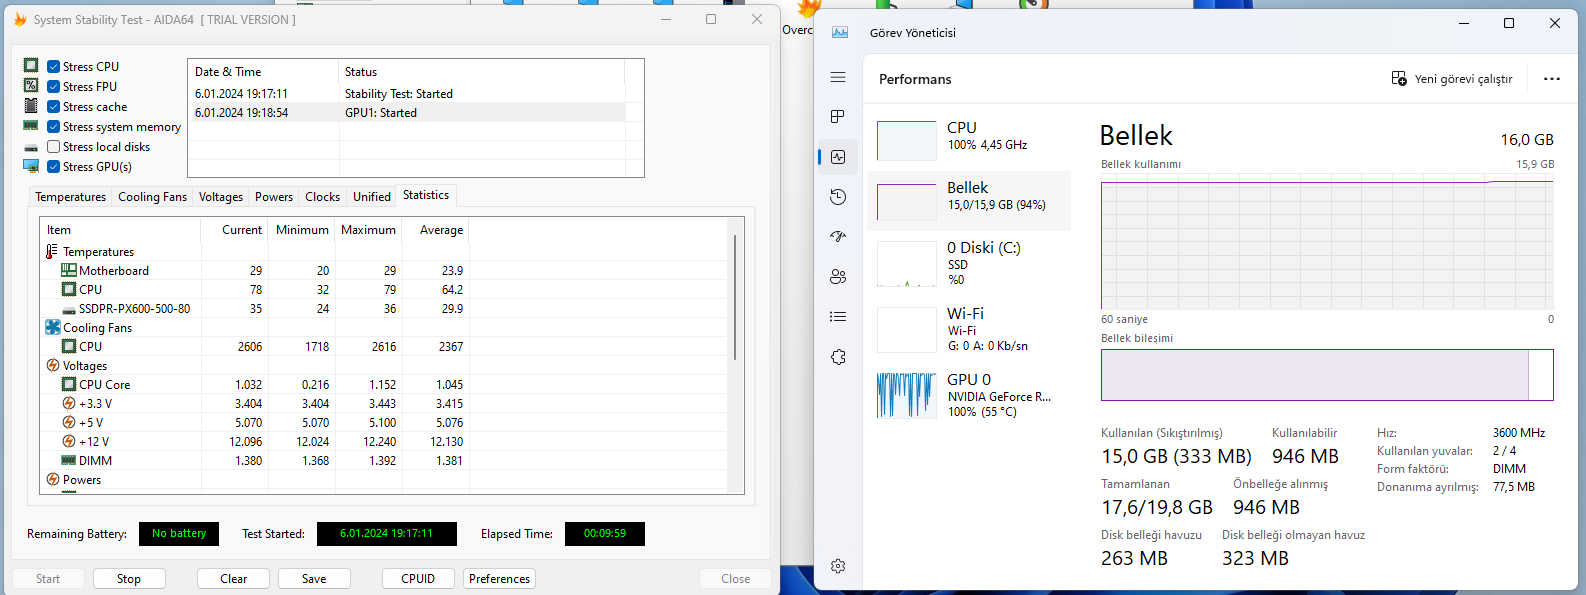Image resolution: width=1586 pixels, height=595 pixels.
Task: Open the Details list icon in sidebar
Action: pyautogui.click(x=838, y=317)
